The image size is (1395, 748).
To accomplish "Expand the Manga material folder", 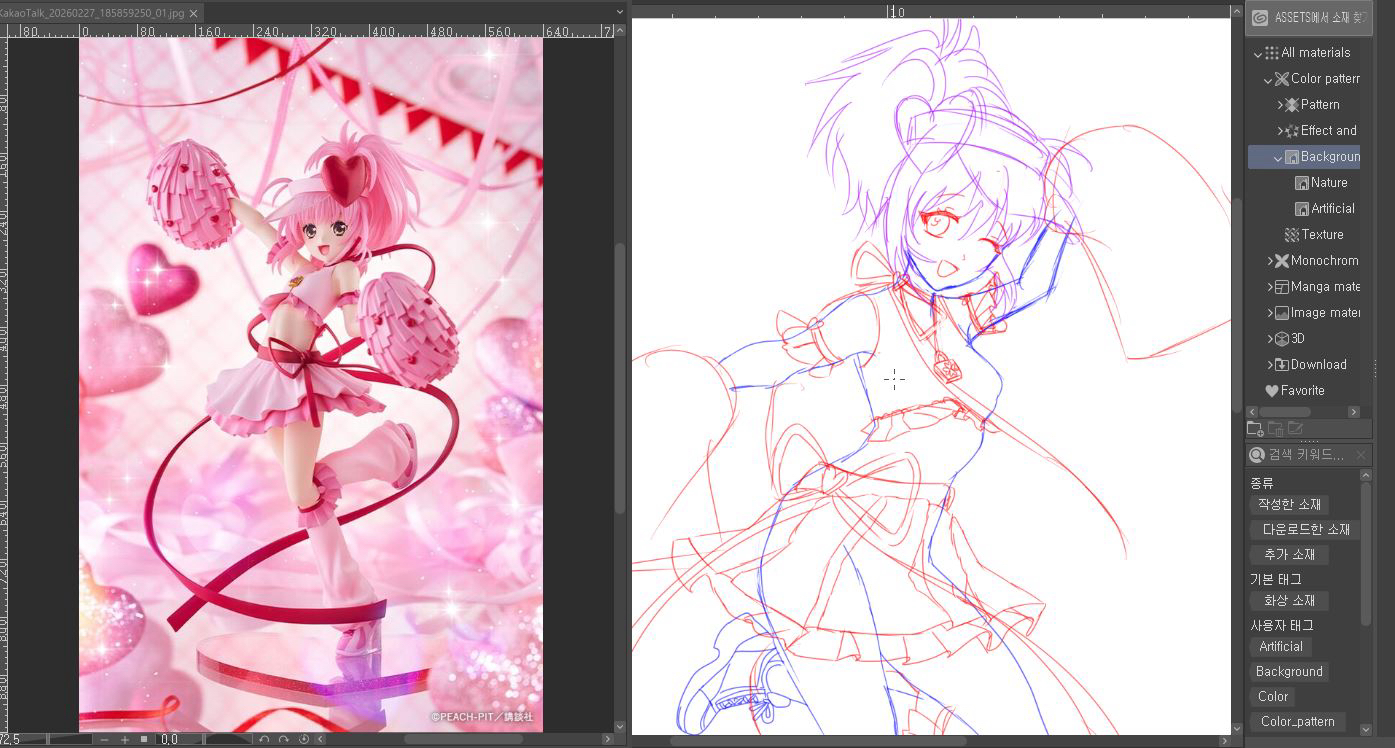I will (1270, 287).
